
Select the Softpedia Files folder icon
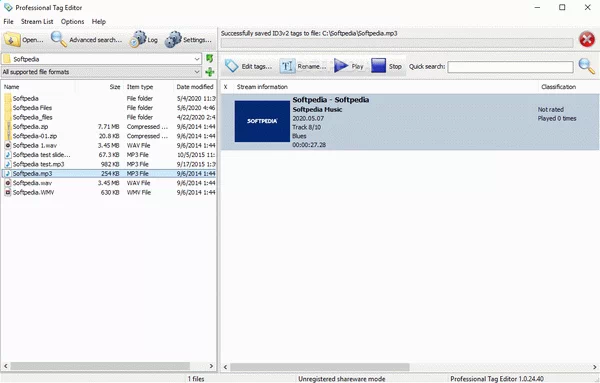point(8,108)
